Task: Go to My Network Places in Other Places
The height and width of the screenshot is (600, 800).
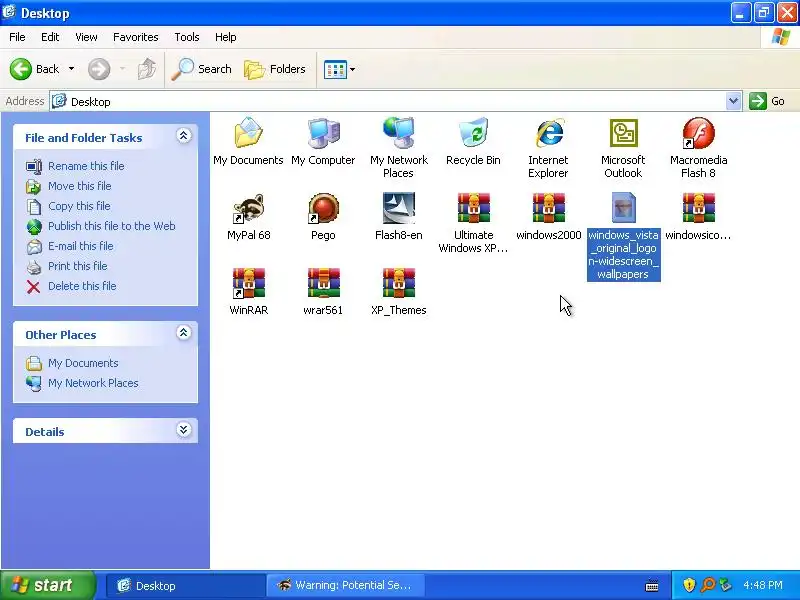Action: coord(82,383)
